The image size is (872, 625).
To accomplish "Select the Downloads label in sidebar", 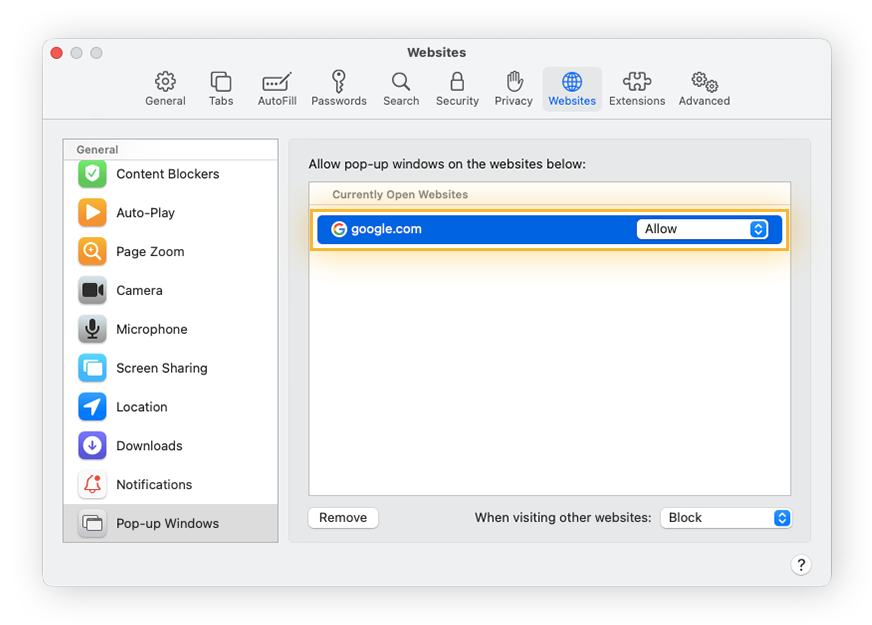I will click(149, 445).
